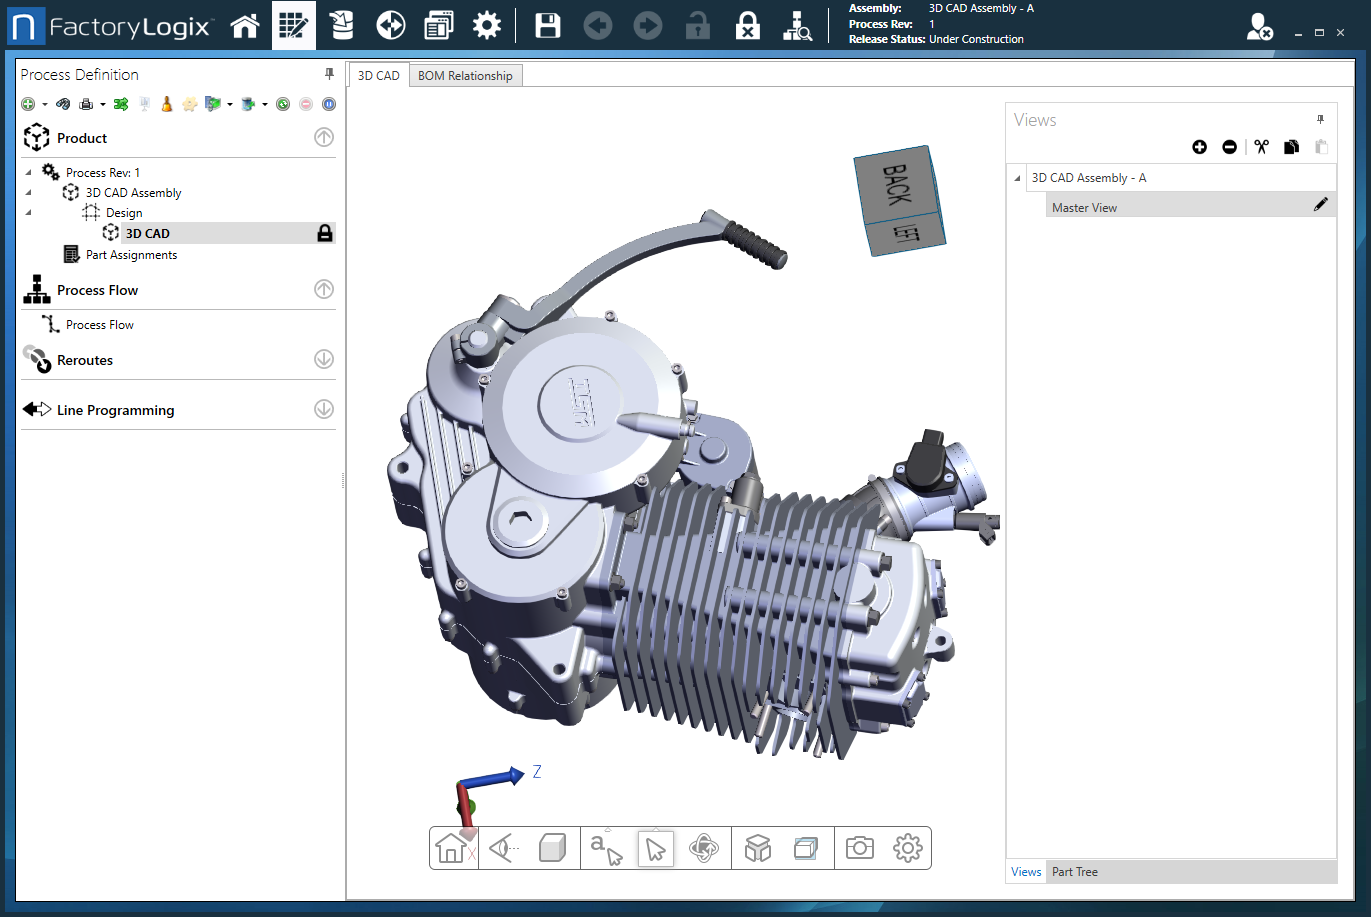Screen dimensions: 1371x923
Task: Click the lock icon on the 3D CAD row
Action: pyautogui.click(x=324, y=233)
